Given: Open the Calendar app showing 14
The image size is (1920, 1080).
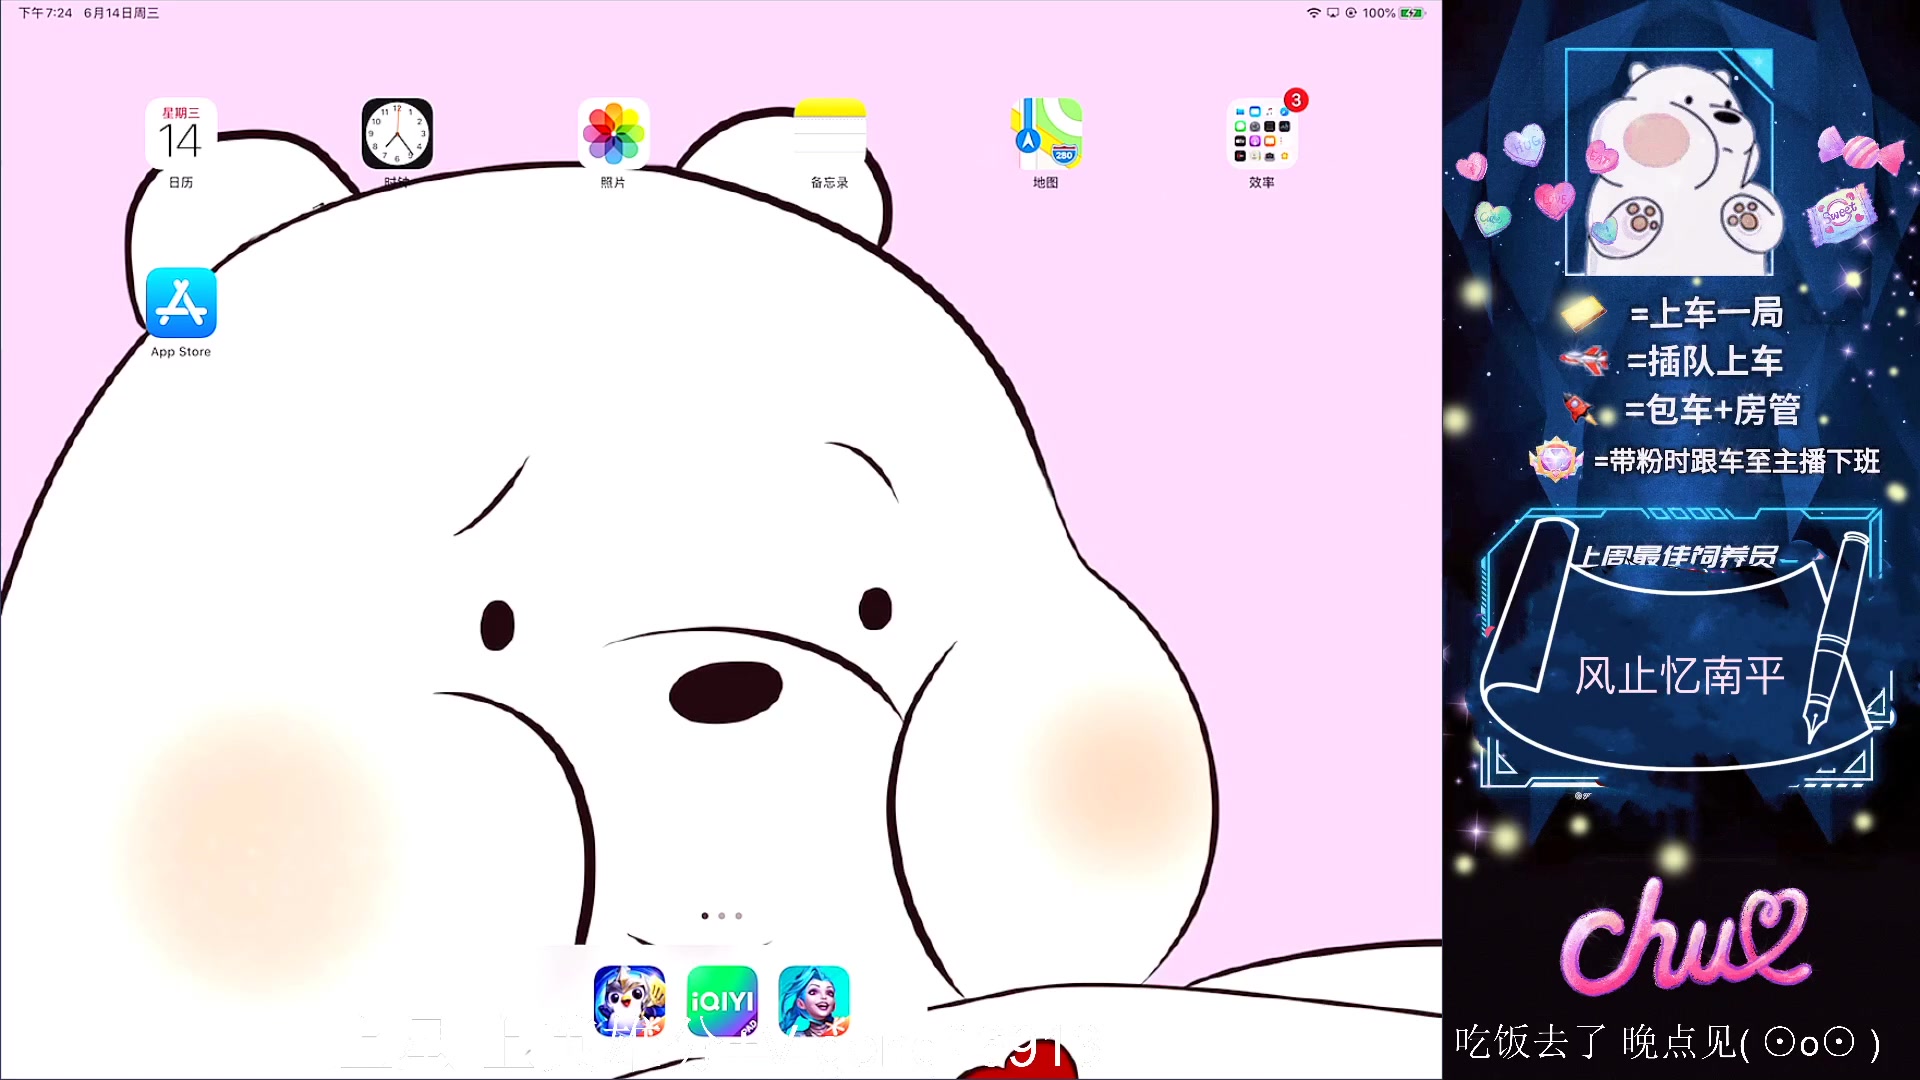Looking at the screenshot, I should pyautogui.click(x=181, y=134).
